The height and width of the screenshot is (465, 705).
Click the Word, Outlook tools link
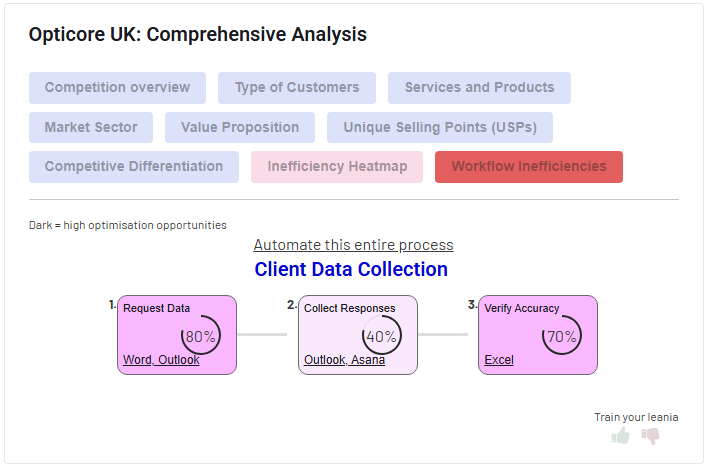[161, 360]
